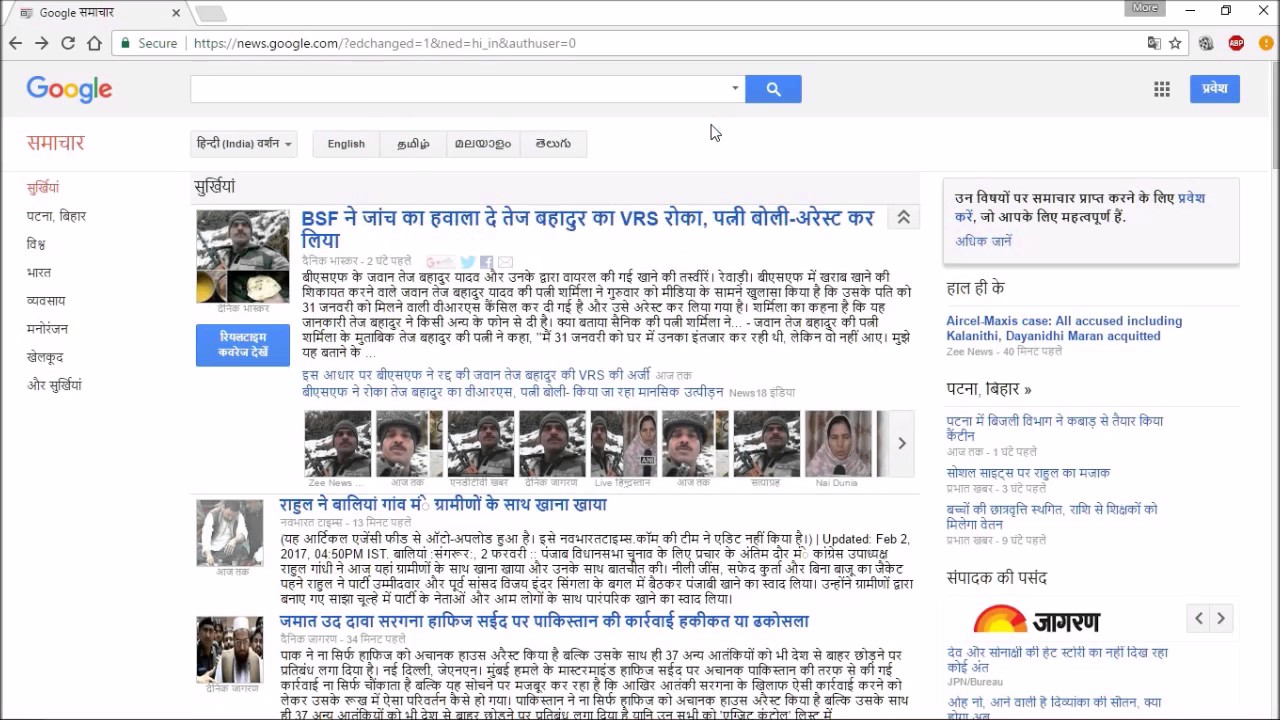Image resolution: width=1280 pixels, height=720 pixels.
Task: Switch to తెలుగు edition
Action: pyautogui.click(x=553, y=144)
